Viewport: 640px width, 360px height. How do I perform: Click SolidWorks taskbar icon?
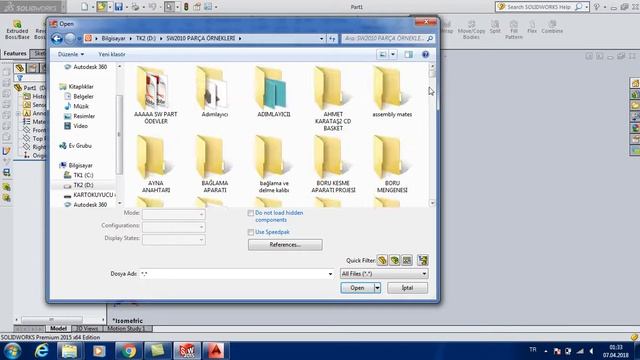coord(187,351)
